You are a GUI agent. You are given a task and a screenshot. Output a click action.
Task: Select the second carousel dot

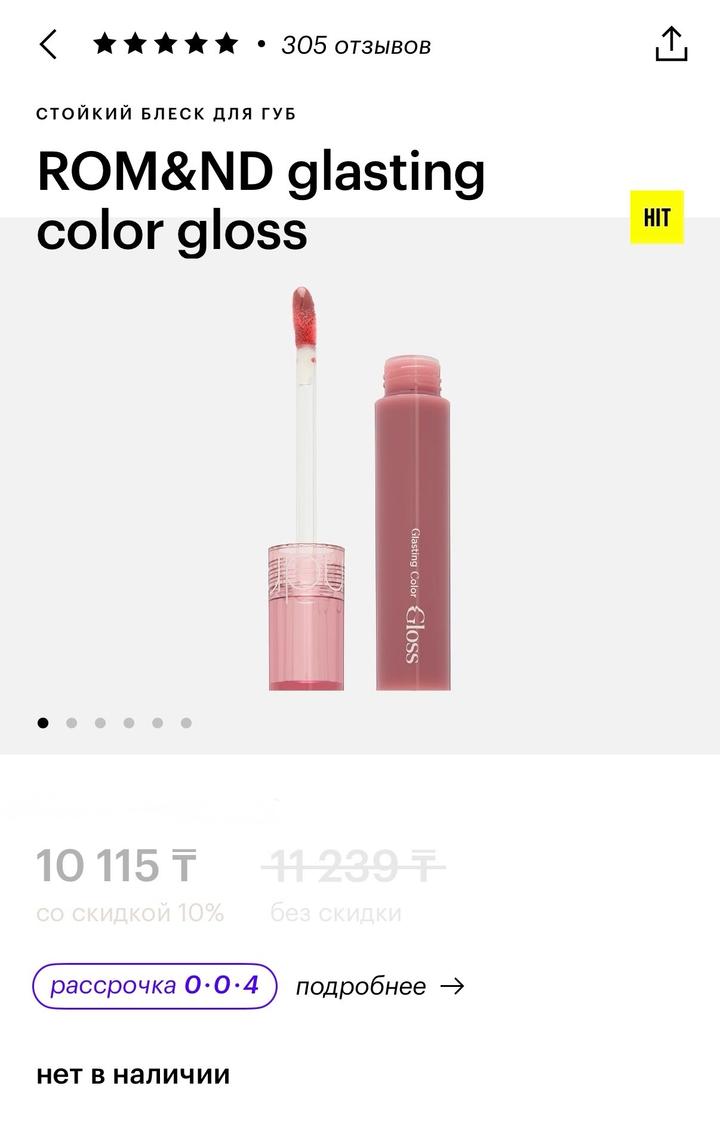click(x=71, y=723)
